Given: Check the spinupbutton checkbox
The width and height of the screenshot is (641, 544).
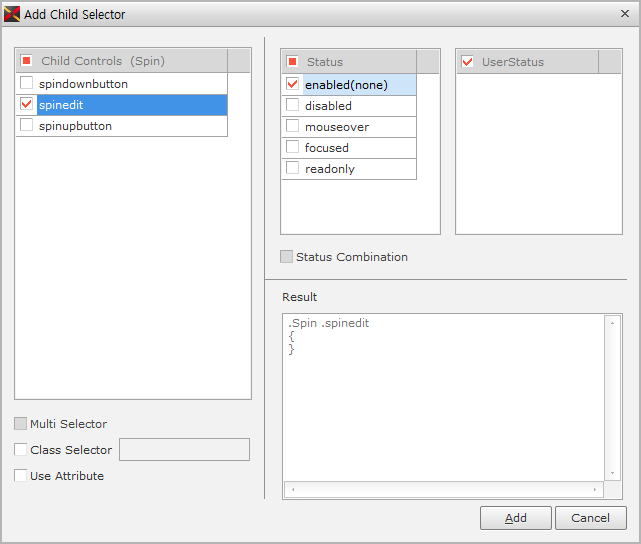Looking at the screenshot, I should point(27,126).
